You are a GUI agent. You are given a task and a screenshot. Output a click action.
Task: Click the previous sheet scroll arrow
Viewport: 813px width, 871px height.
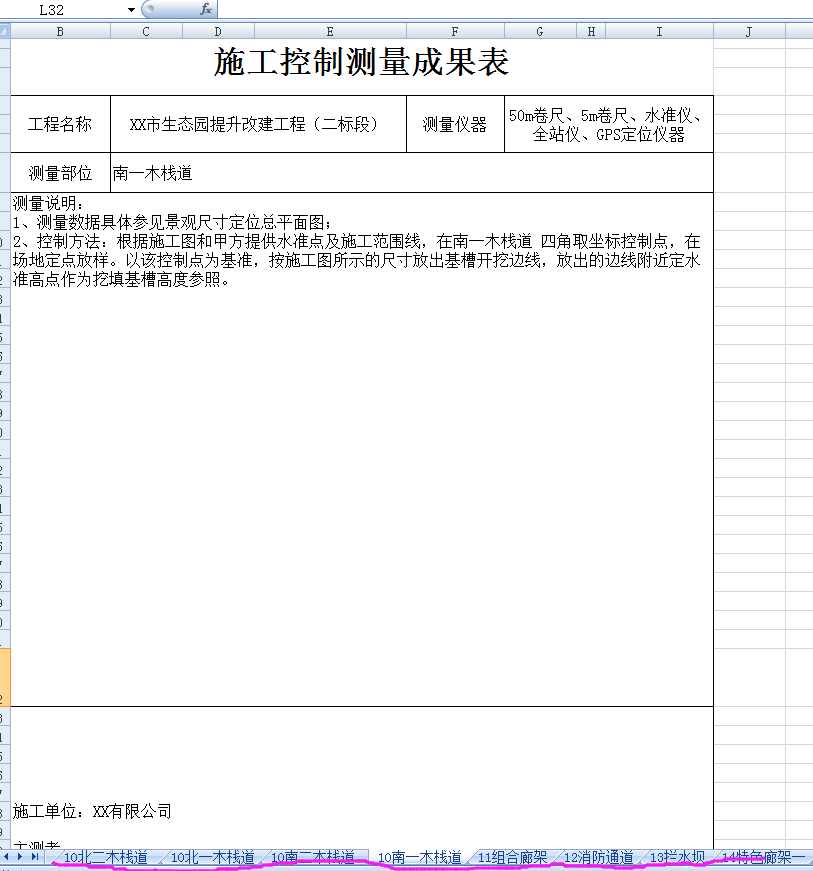coord(6,857)
